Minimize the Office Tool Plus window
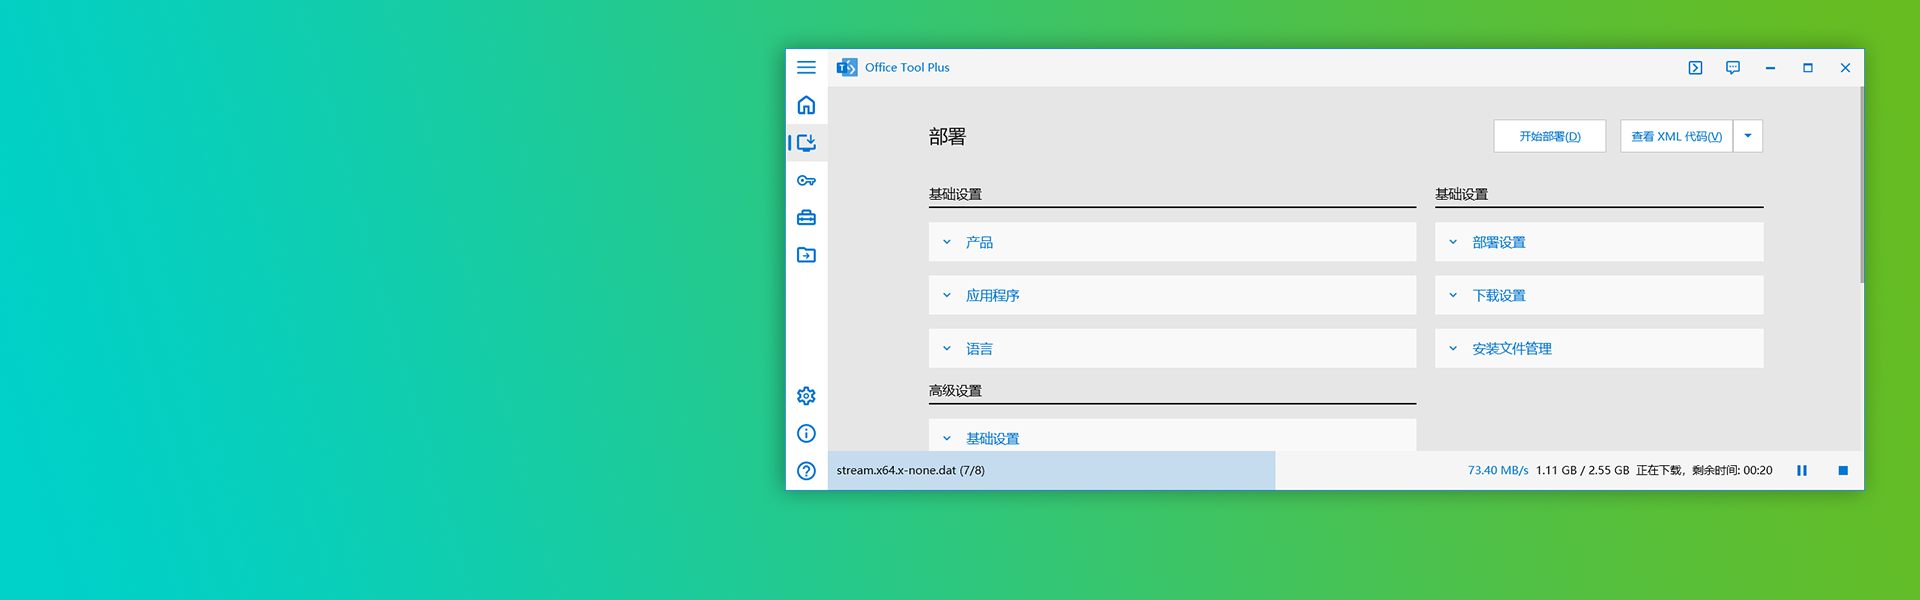Image resolution: width=1920 pixels, height=600 pixels. click(1770, 68)
